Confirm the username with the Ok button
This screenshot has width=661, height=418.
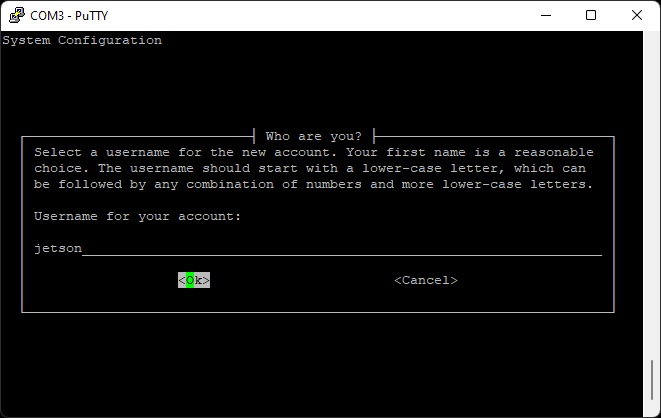point(194,281)
